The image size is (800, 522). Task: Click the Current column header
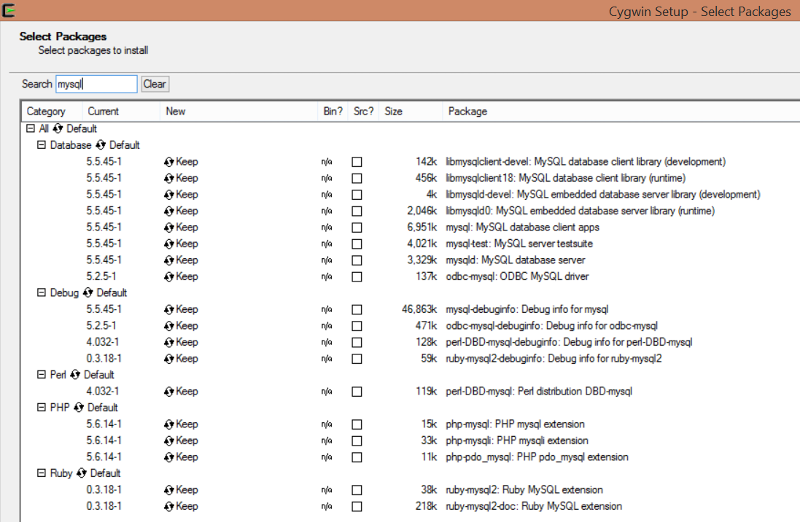point(121,111)
